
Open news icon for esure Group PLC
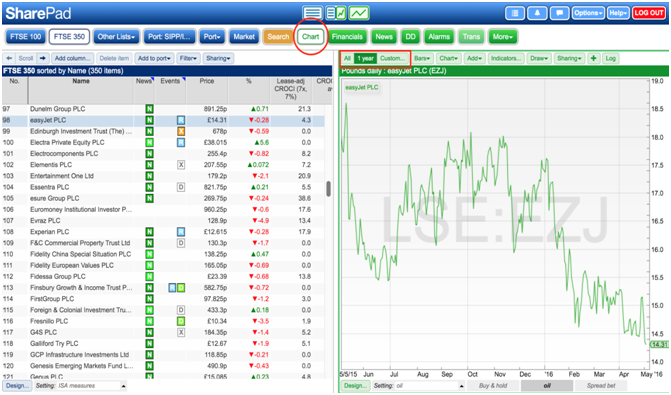point(149,198)
